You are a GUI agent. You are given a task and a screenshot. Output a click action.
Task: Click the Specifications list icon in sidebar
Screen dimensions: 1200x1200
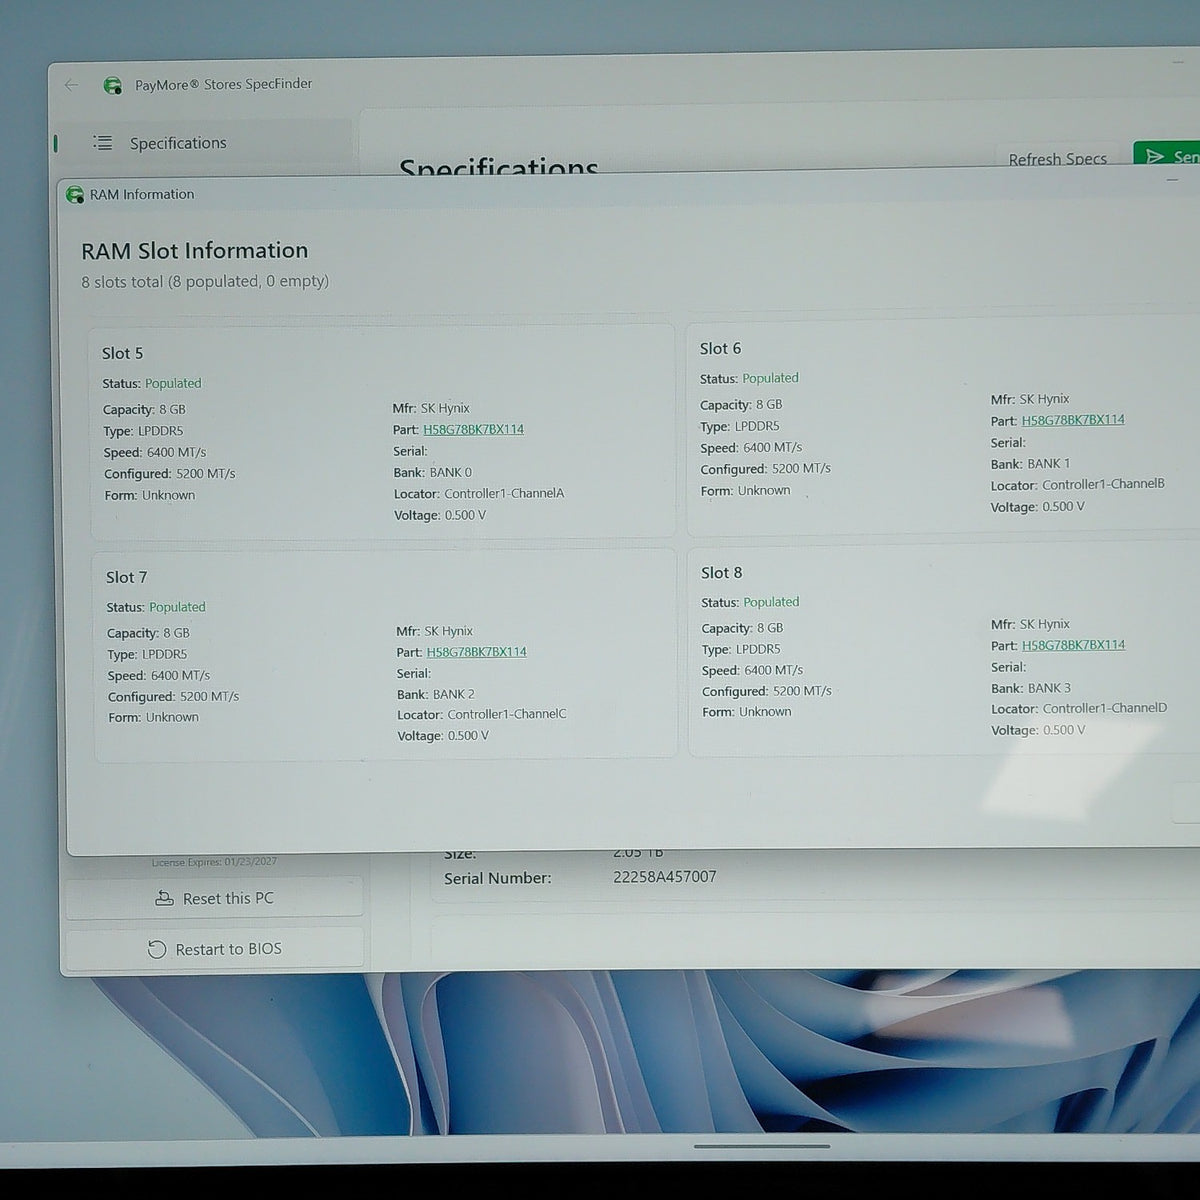(103, 143)
